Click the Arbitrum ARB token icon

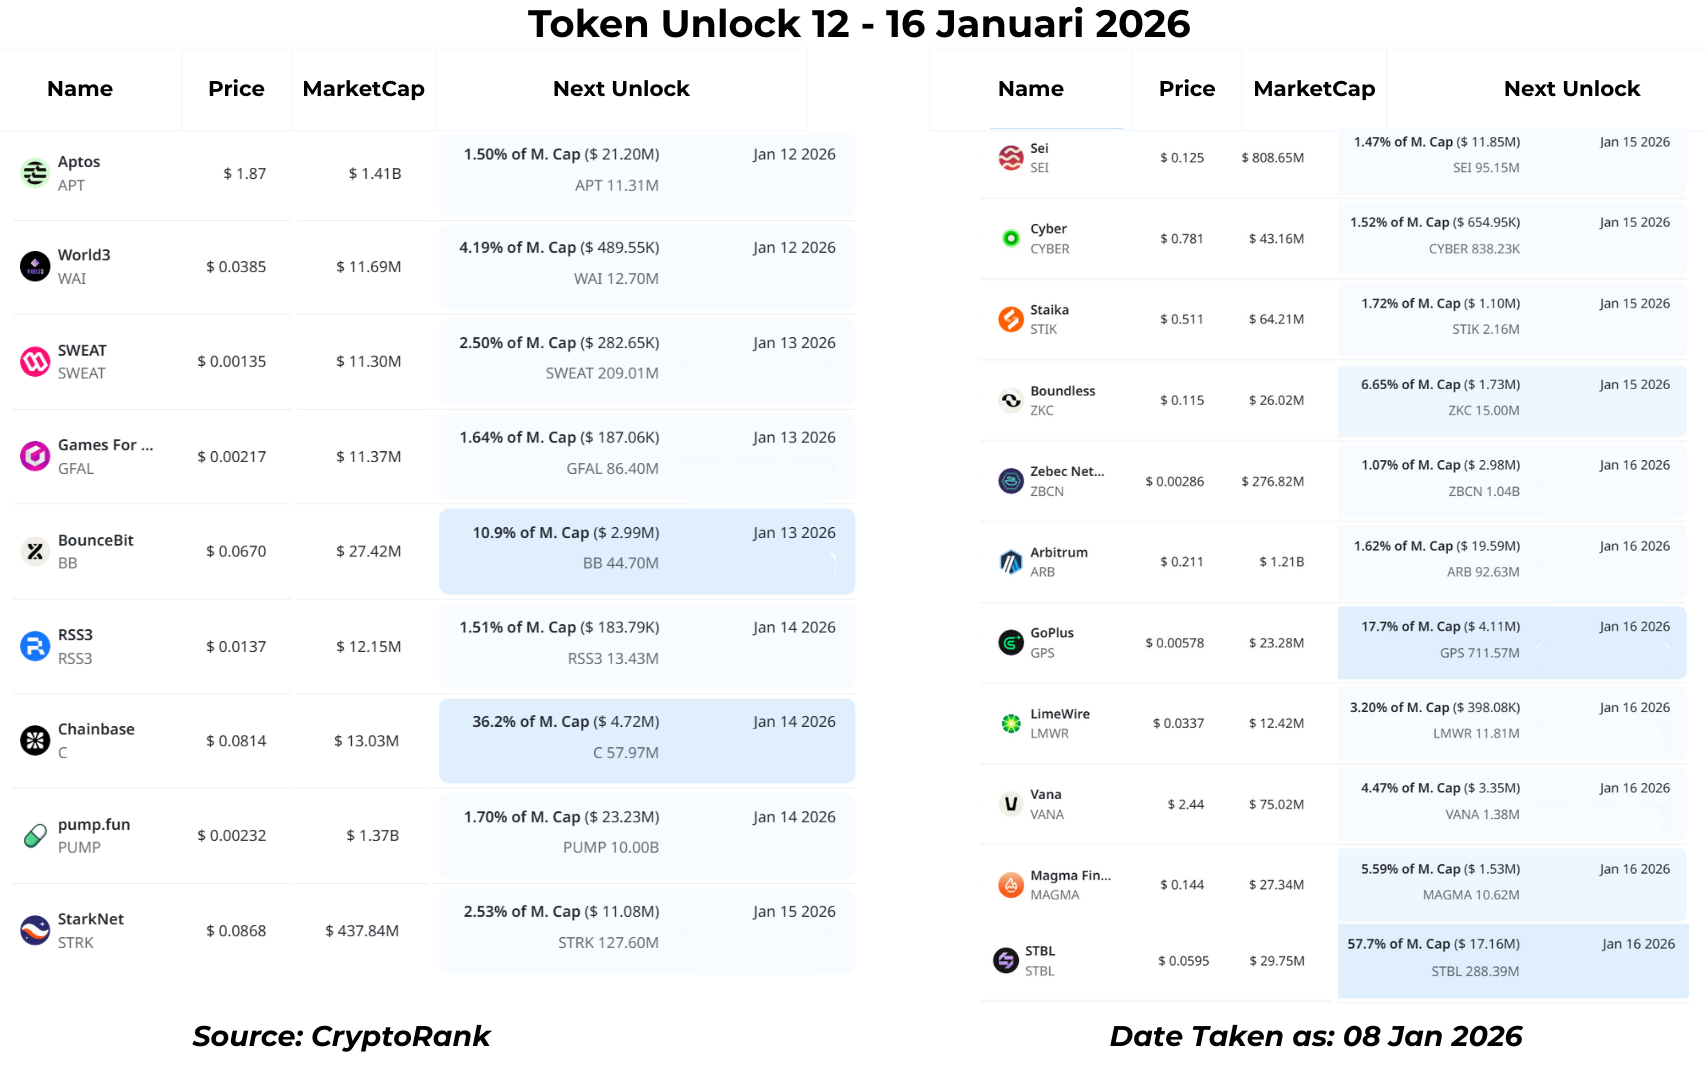[x=1011, y=562]
